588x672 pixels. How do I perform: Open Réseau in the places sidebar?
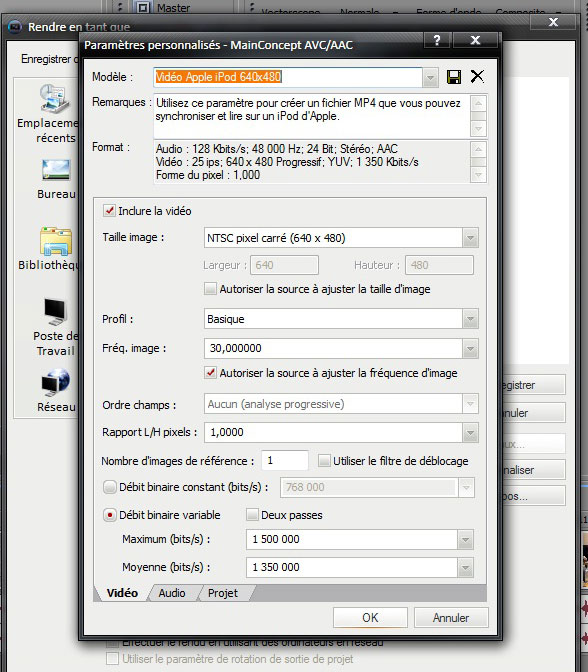pyautogui.click(x=56, y=390)
